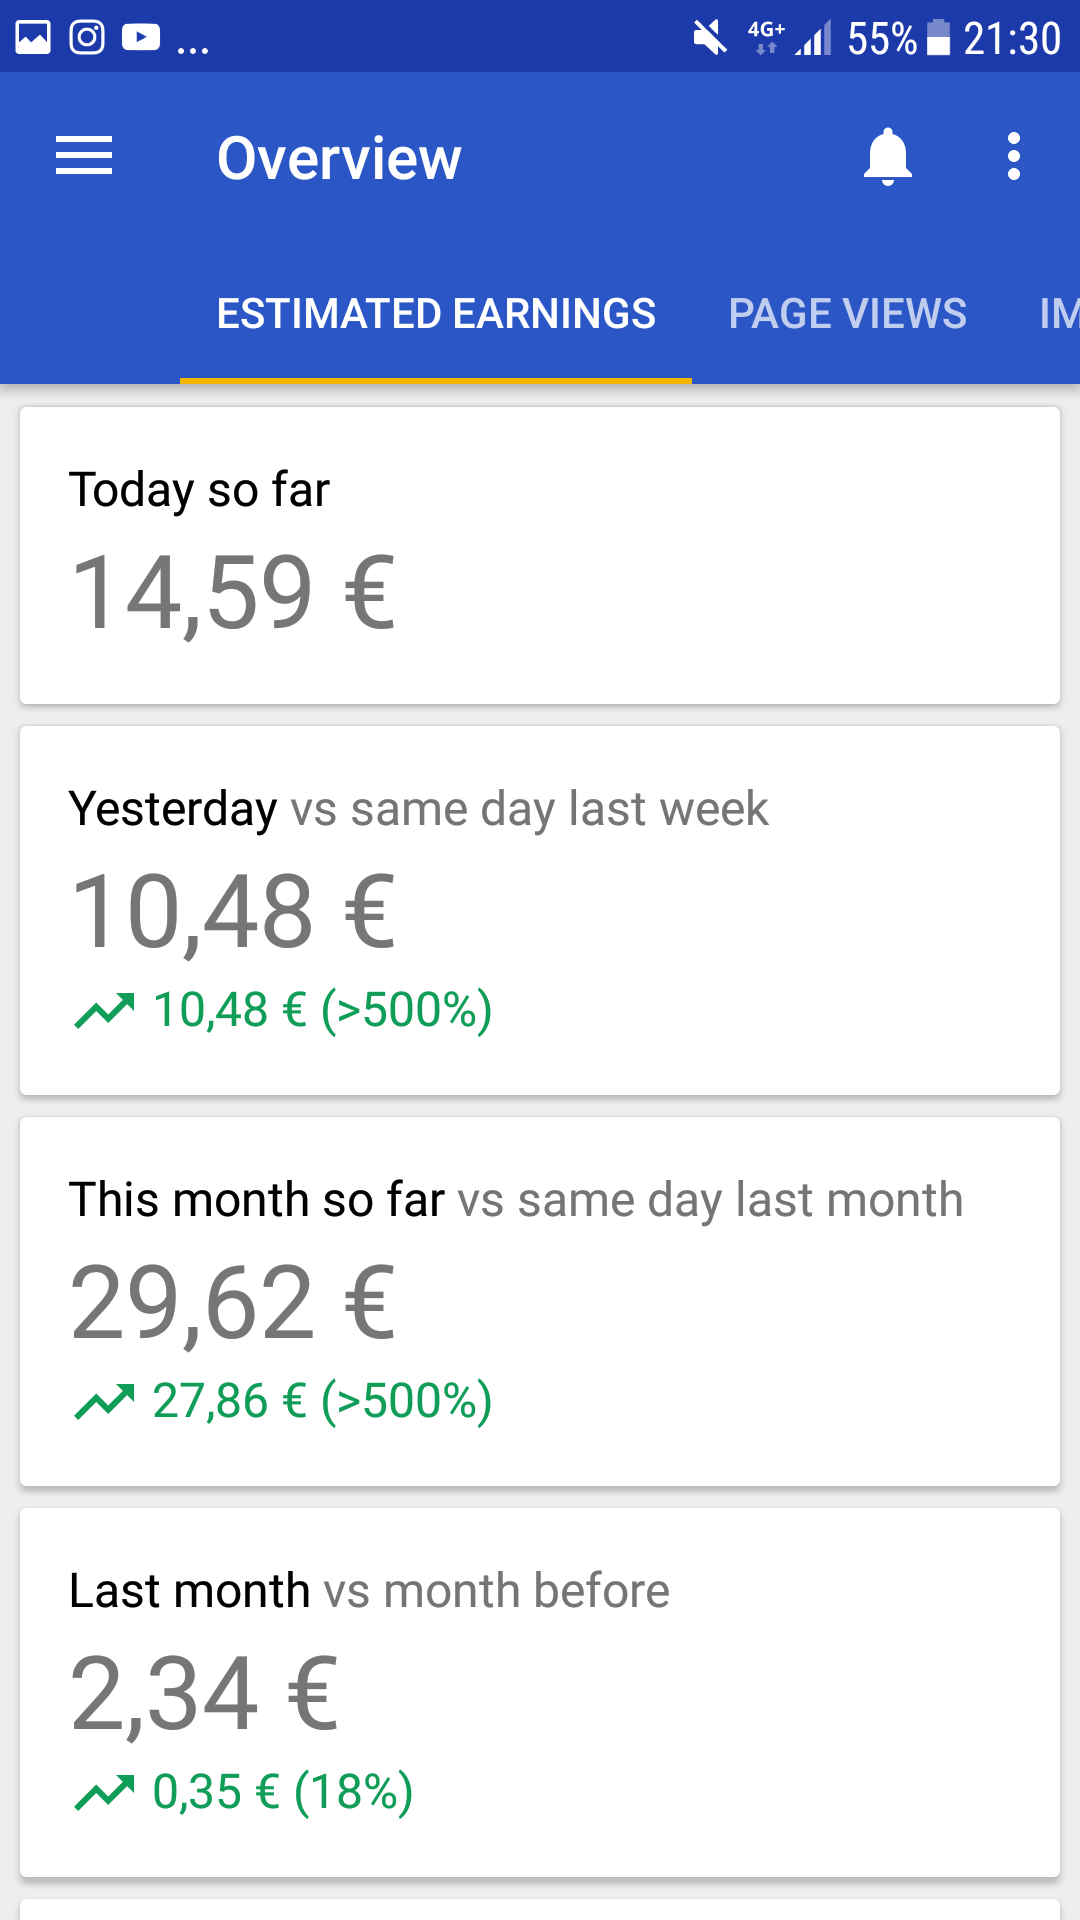
Task: Tap the 0,35 € (18%) change link
Action: click(x=283, y=1793)
